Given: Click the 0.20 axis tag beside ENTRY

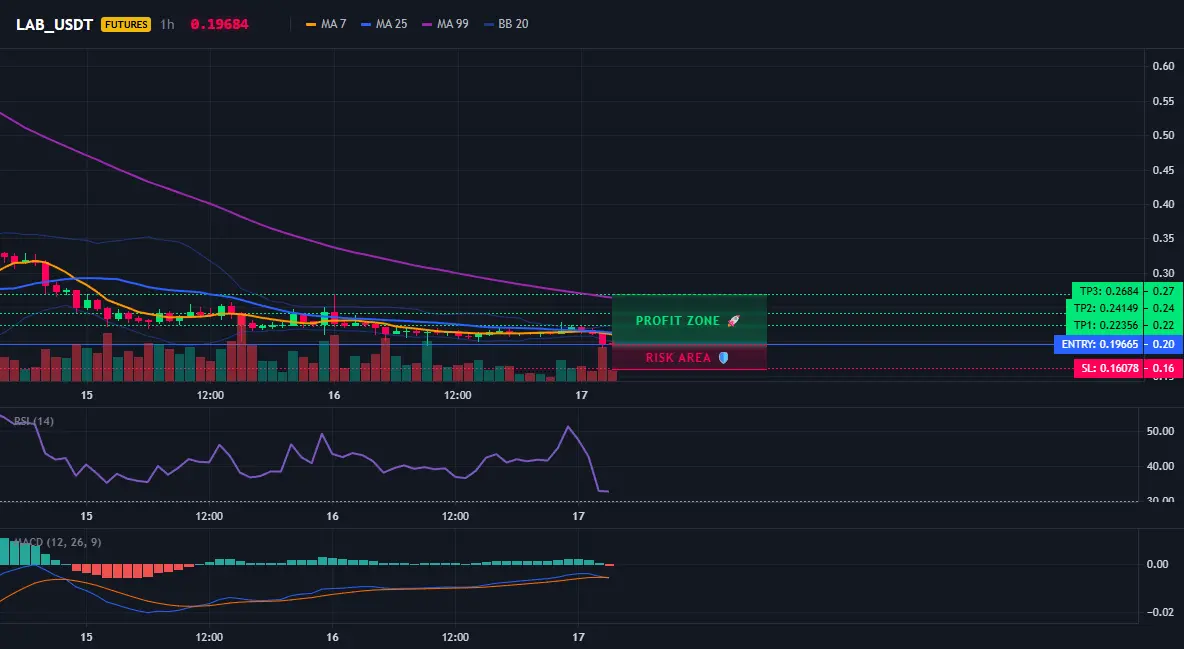Looking at the screenshot, I should click(1164, 345).
